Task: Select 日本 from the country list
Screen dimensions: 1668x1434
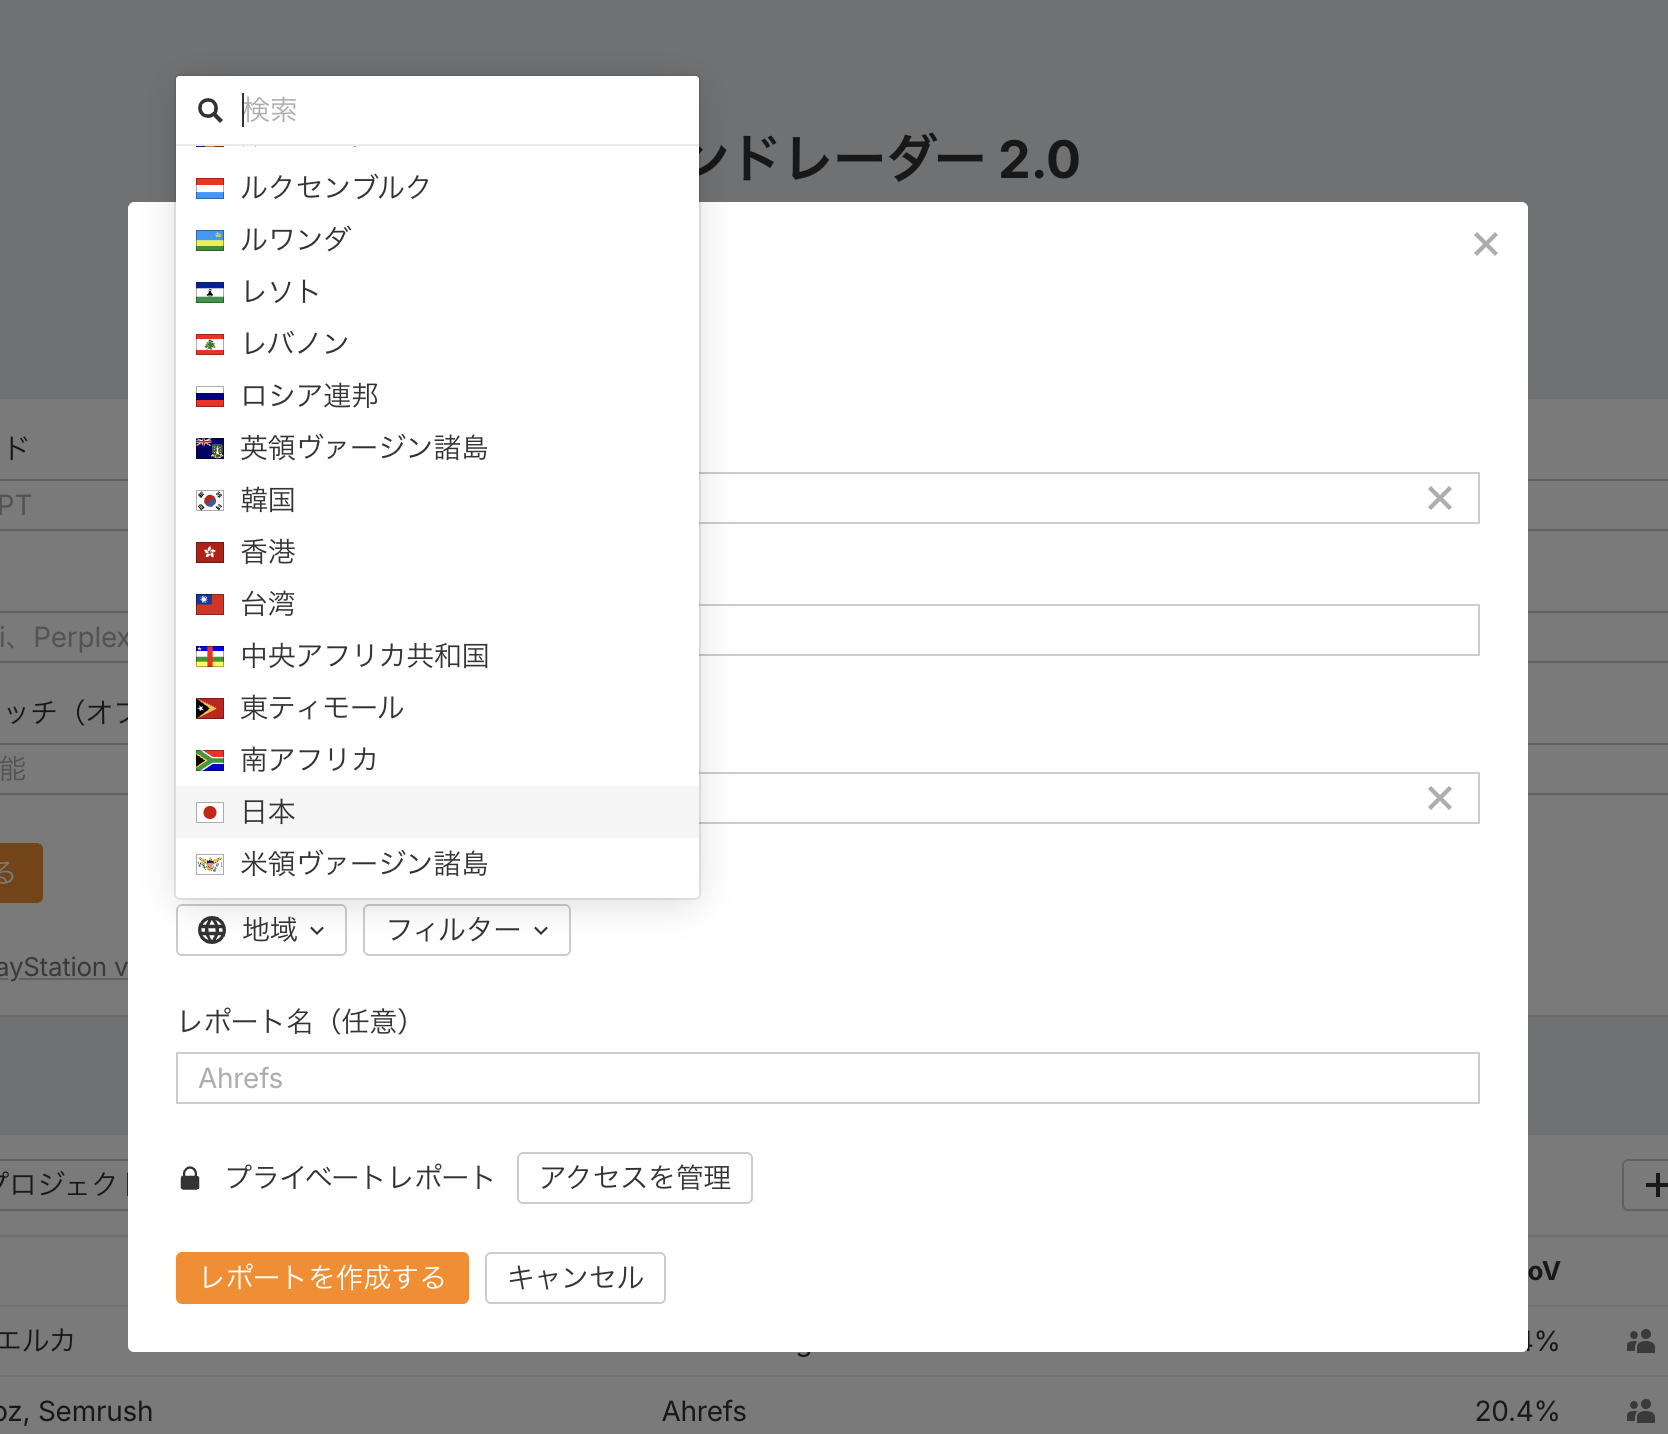Action: (x=268, y=812)
